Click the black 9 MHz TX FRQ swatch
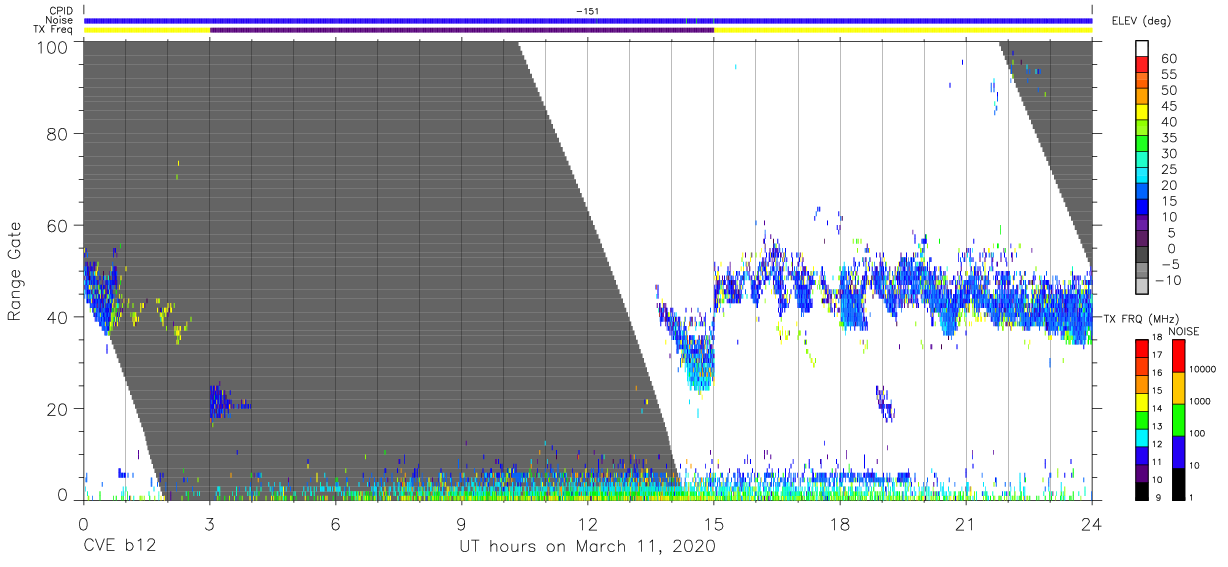 1141,489
